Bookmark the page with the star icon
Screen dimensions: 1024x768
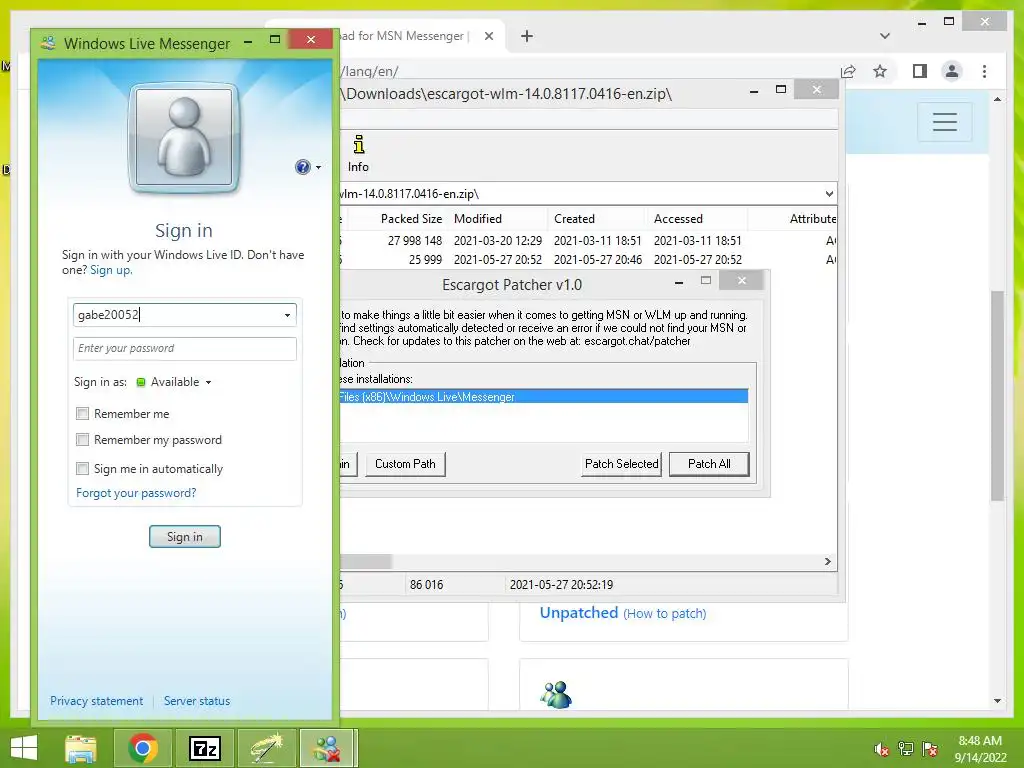click(880, 71)
